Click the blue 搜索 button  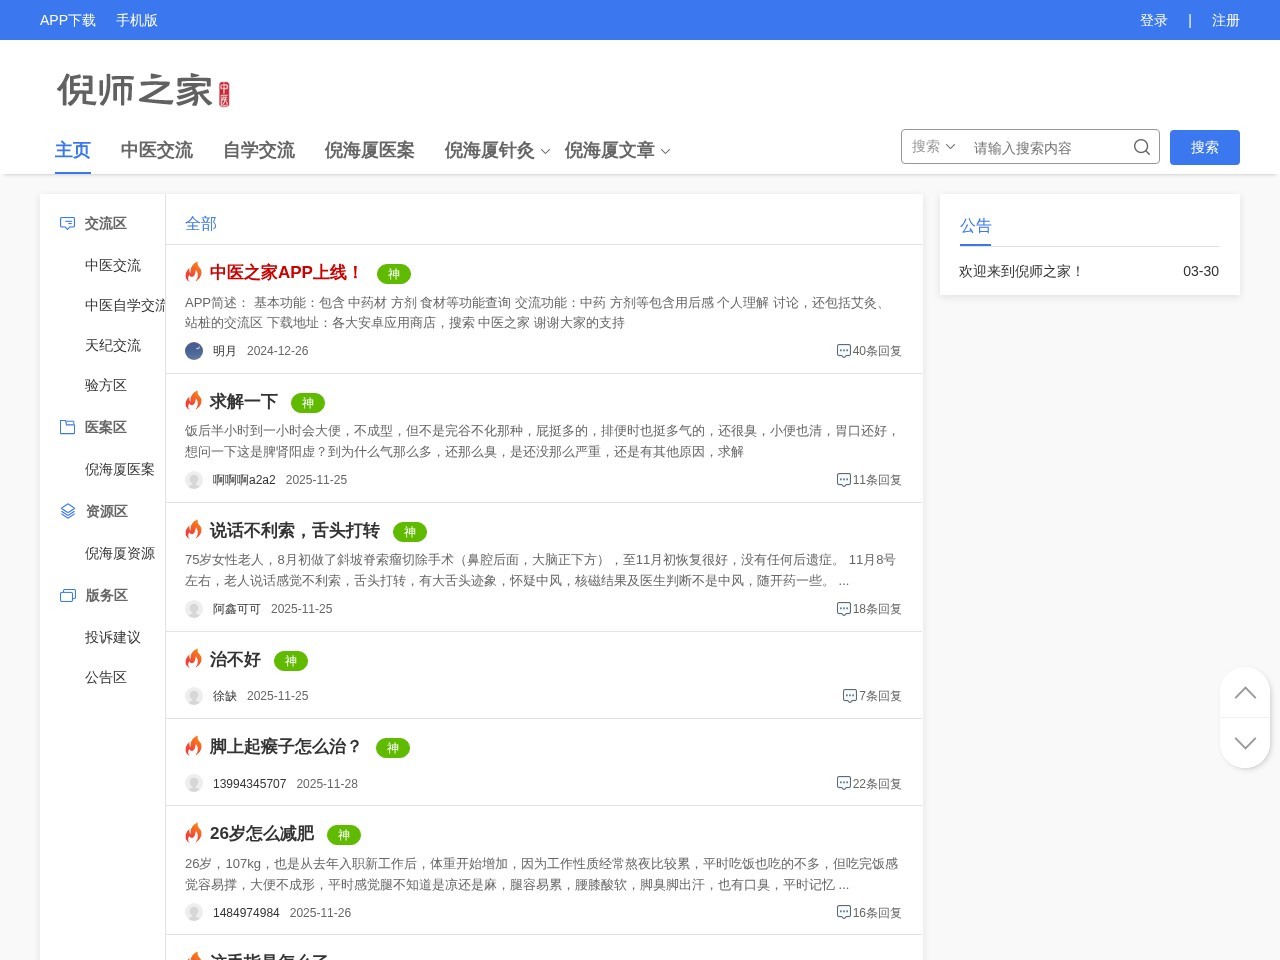pyautogui.click(x=1205, y=147)
